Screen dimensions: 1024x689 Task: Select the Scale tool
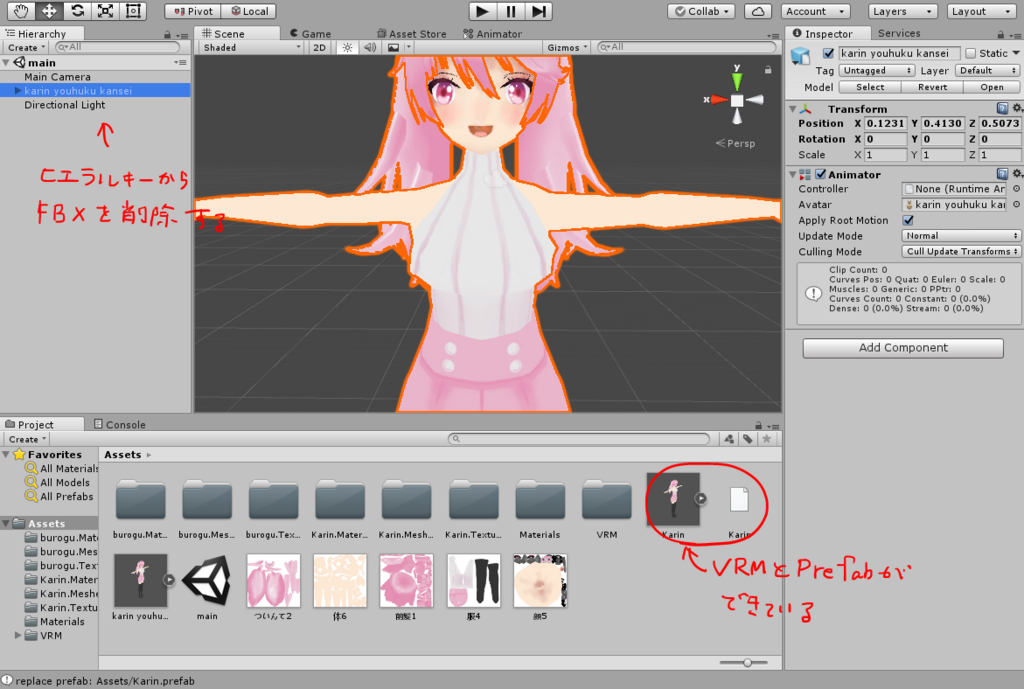coord(105,11)
